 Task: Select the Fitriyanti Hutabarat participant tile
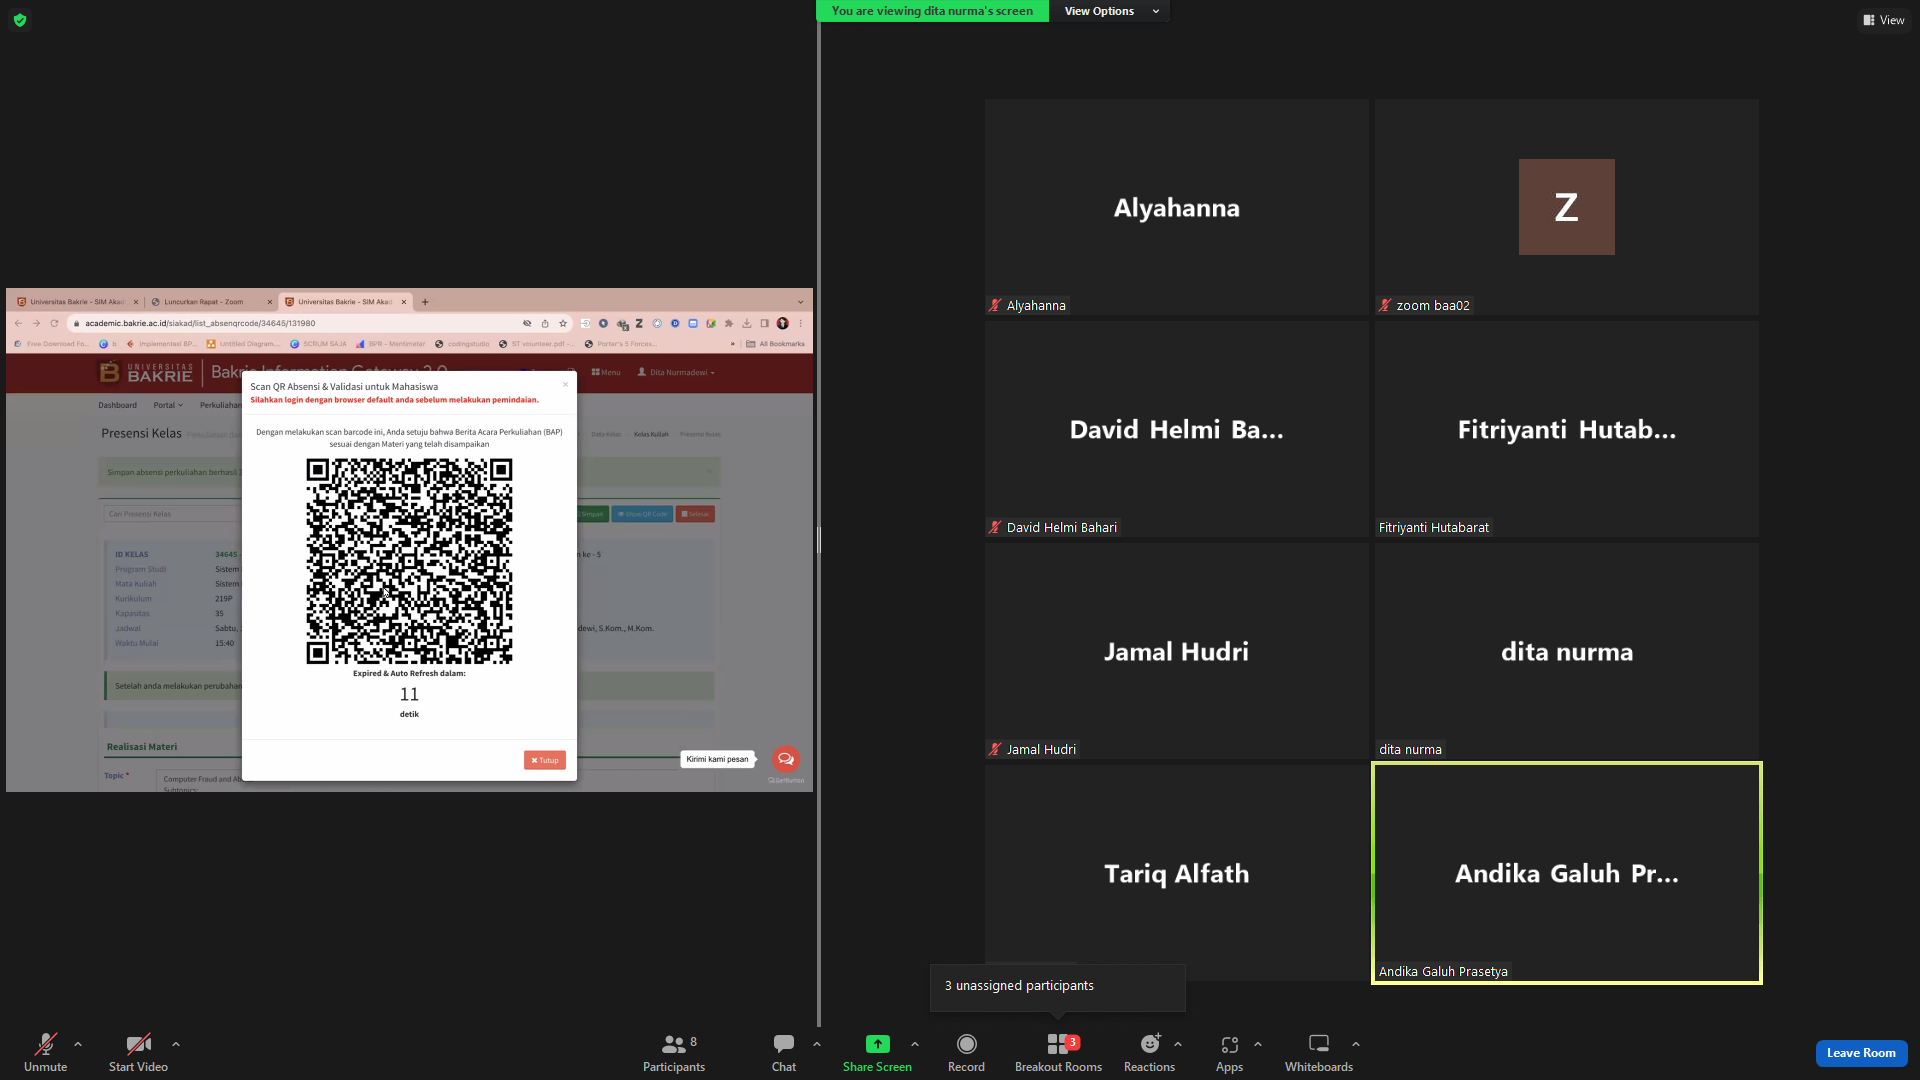click(x=1566, y=429)
